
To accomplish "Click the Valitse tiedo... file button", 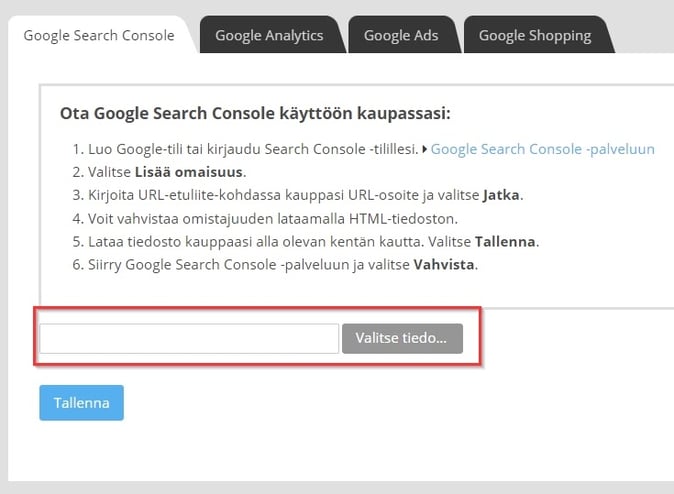I will [x=402, y=338].
